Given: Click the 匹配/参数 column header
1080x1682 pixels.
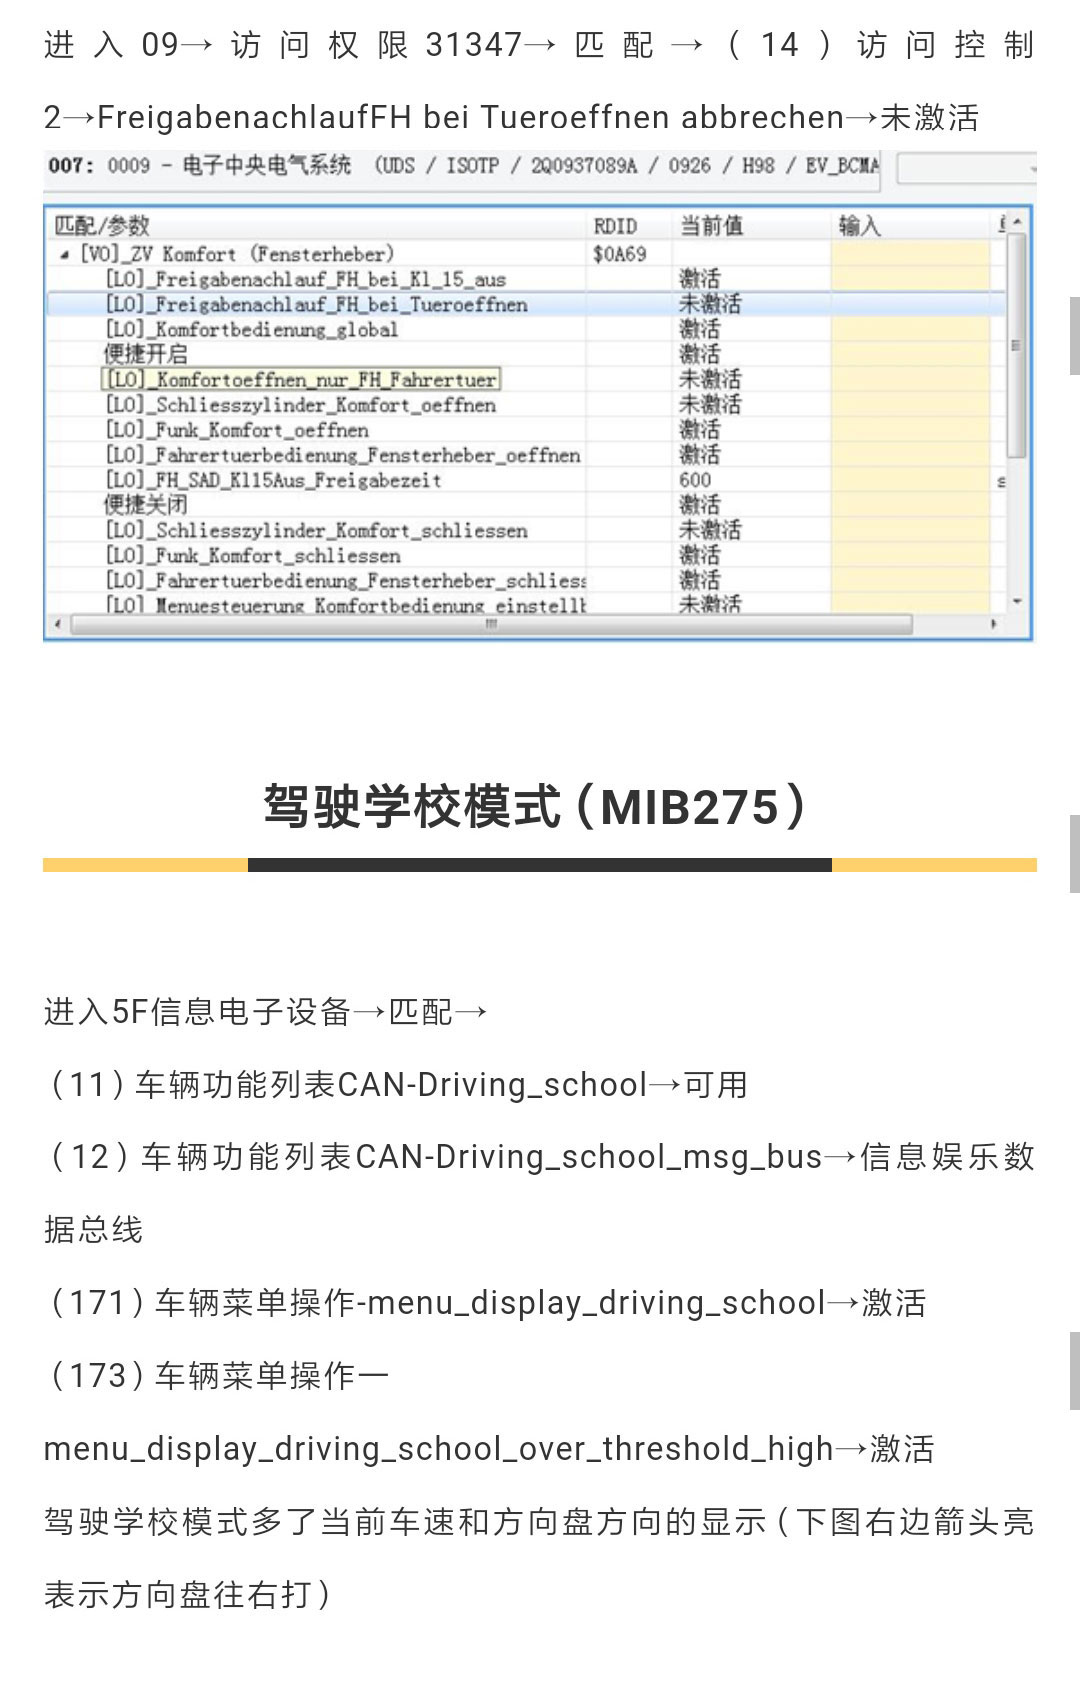Looking at the screenshot, I should point(316,225).
